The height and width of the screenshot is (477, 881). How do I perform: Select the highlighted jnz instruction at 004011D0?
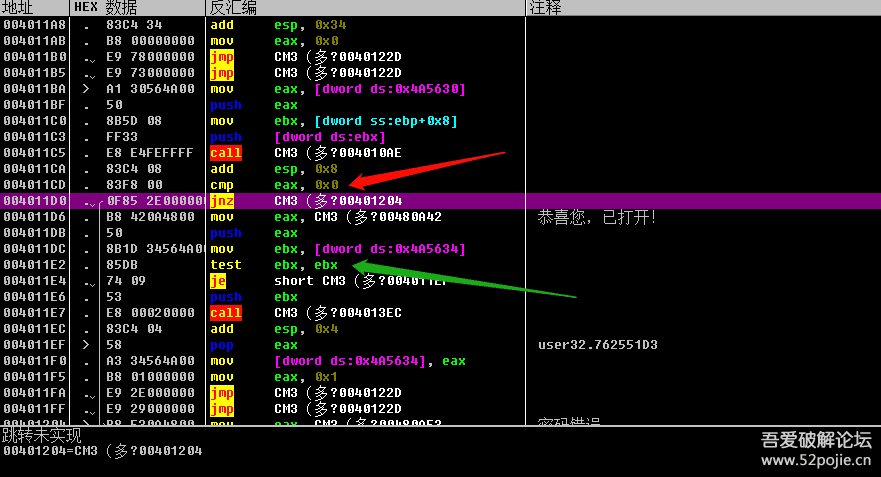[222, 201]
